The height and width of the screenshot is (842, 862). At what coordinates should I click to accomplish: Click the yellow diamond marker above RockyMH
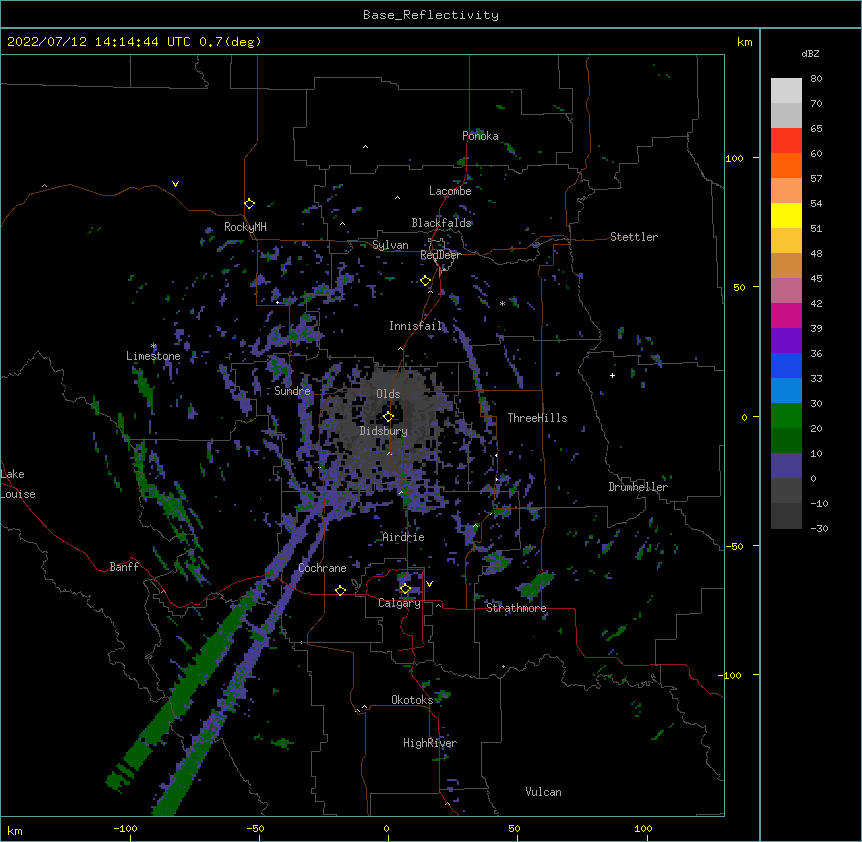pos(249,204)
